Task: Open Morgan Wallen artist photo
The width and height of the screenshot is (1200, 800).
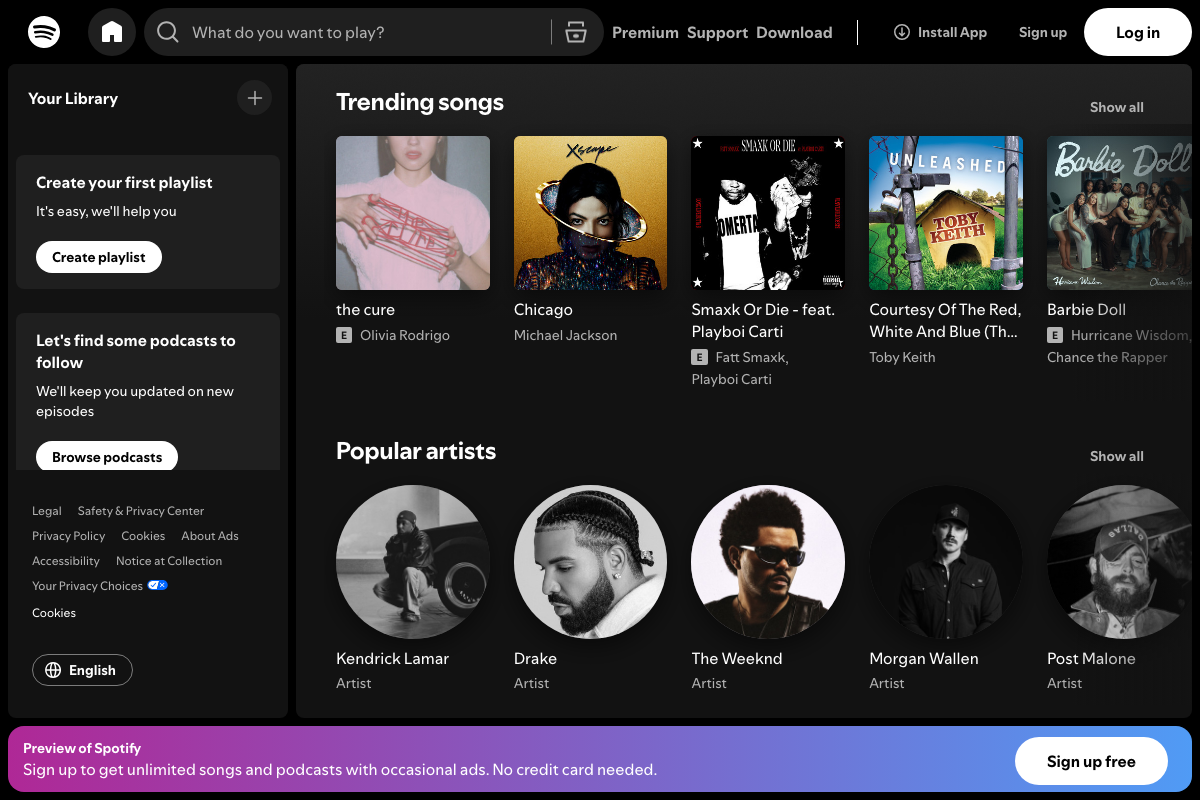Action: coord(946,562)
